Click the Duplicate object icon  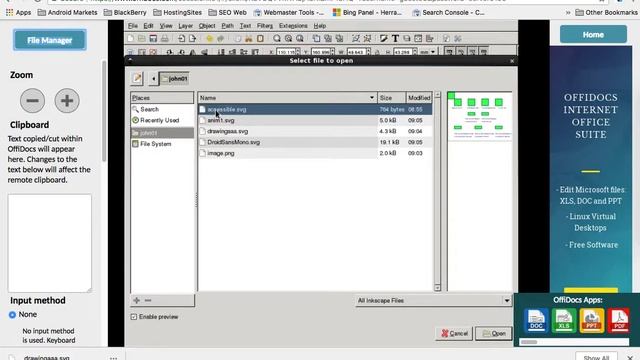[316, 38]
